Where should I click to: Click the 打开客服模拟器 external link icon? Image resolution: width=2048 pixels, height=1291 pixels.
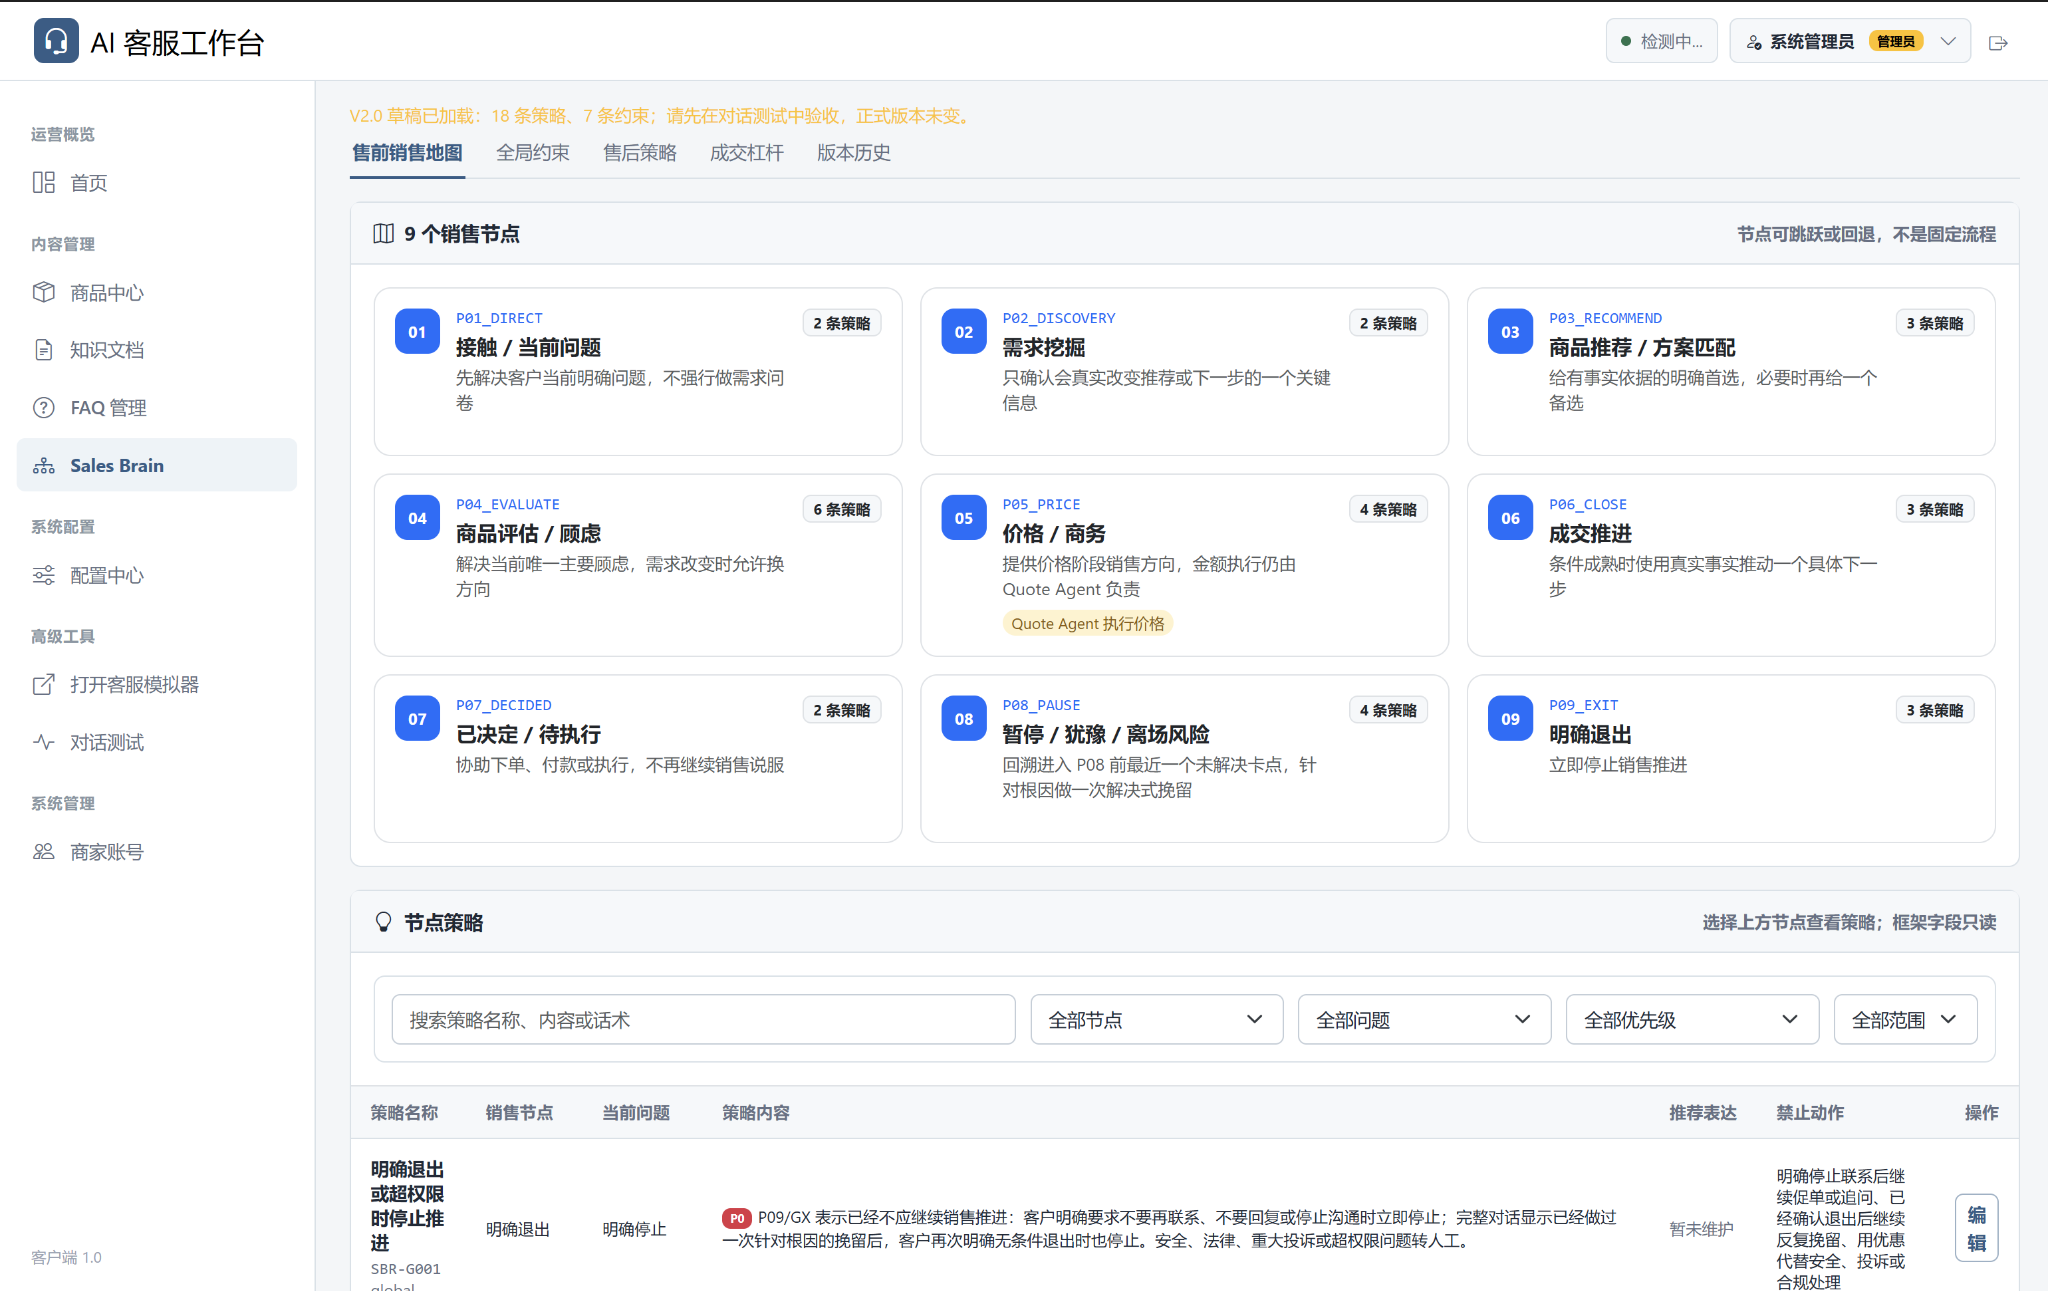(44, 685)
